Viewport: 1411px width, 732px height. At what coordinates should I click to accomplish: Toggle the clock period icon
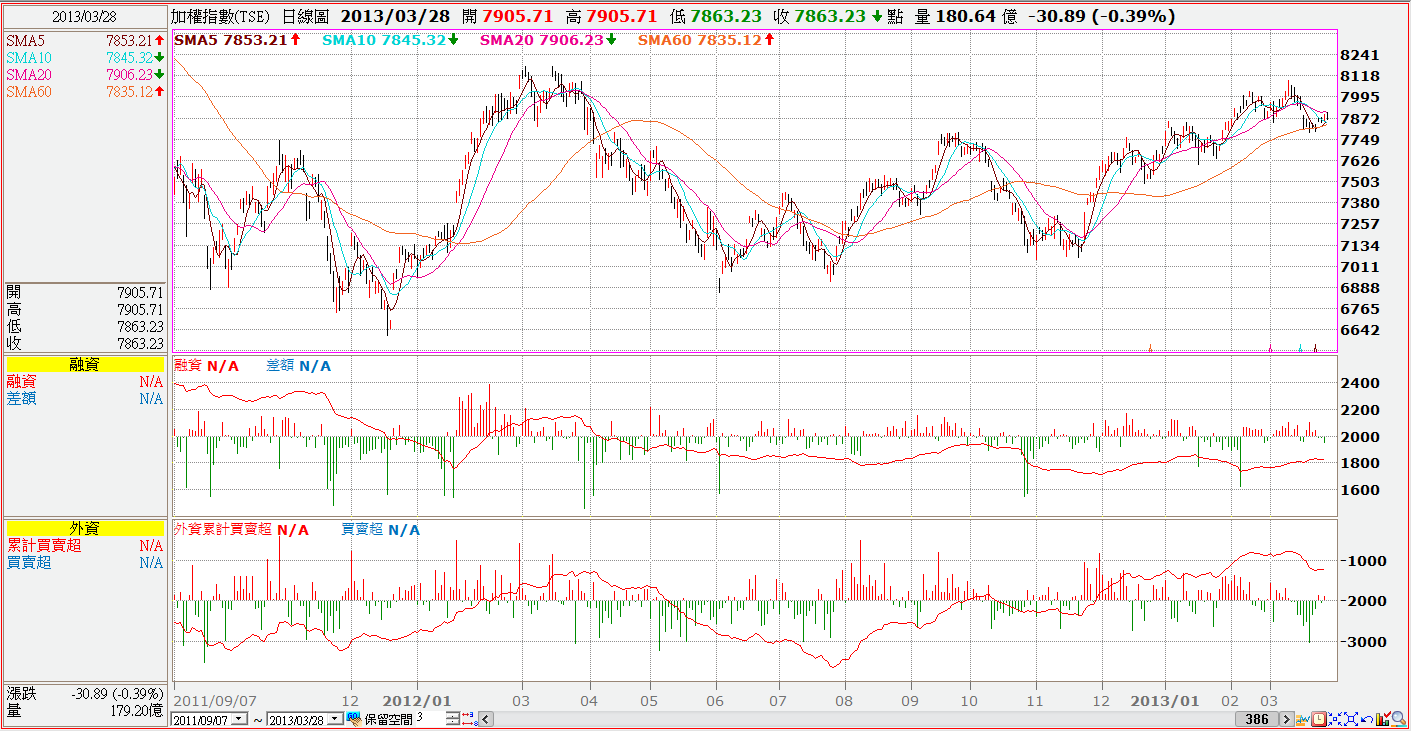[1319, 719]
